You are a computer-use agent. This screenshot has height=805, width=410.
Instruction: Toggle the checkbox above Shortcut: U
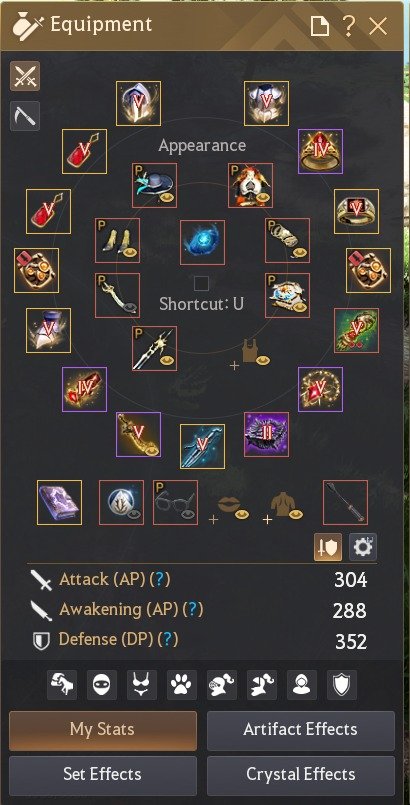pyautogui.click(x=202, y=283)
